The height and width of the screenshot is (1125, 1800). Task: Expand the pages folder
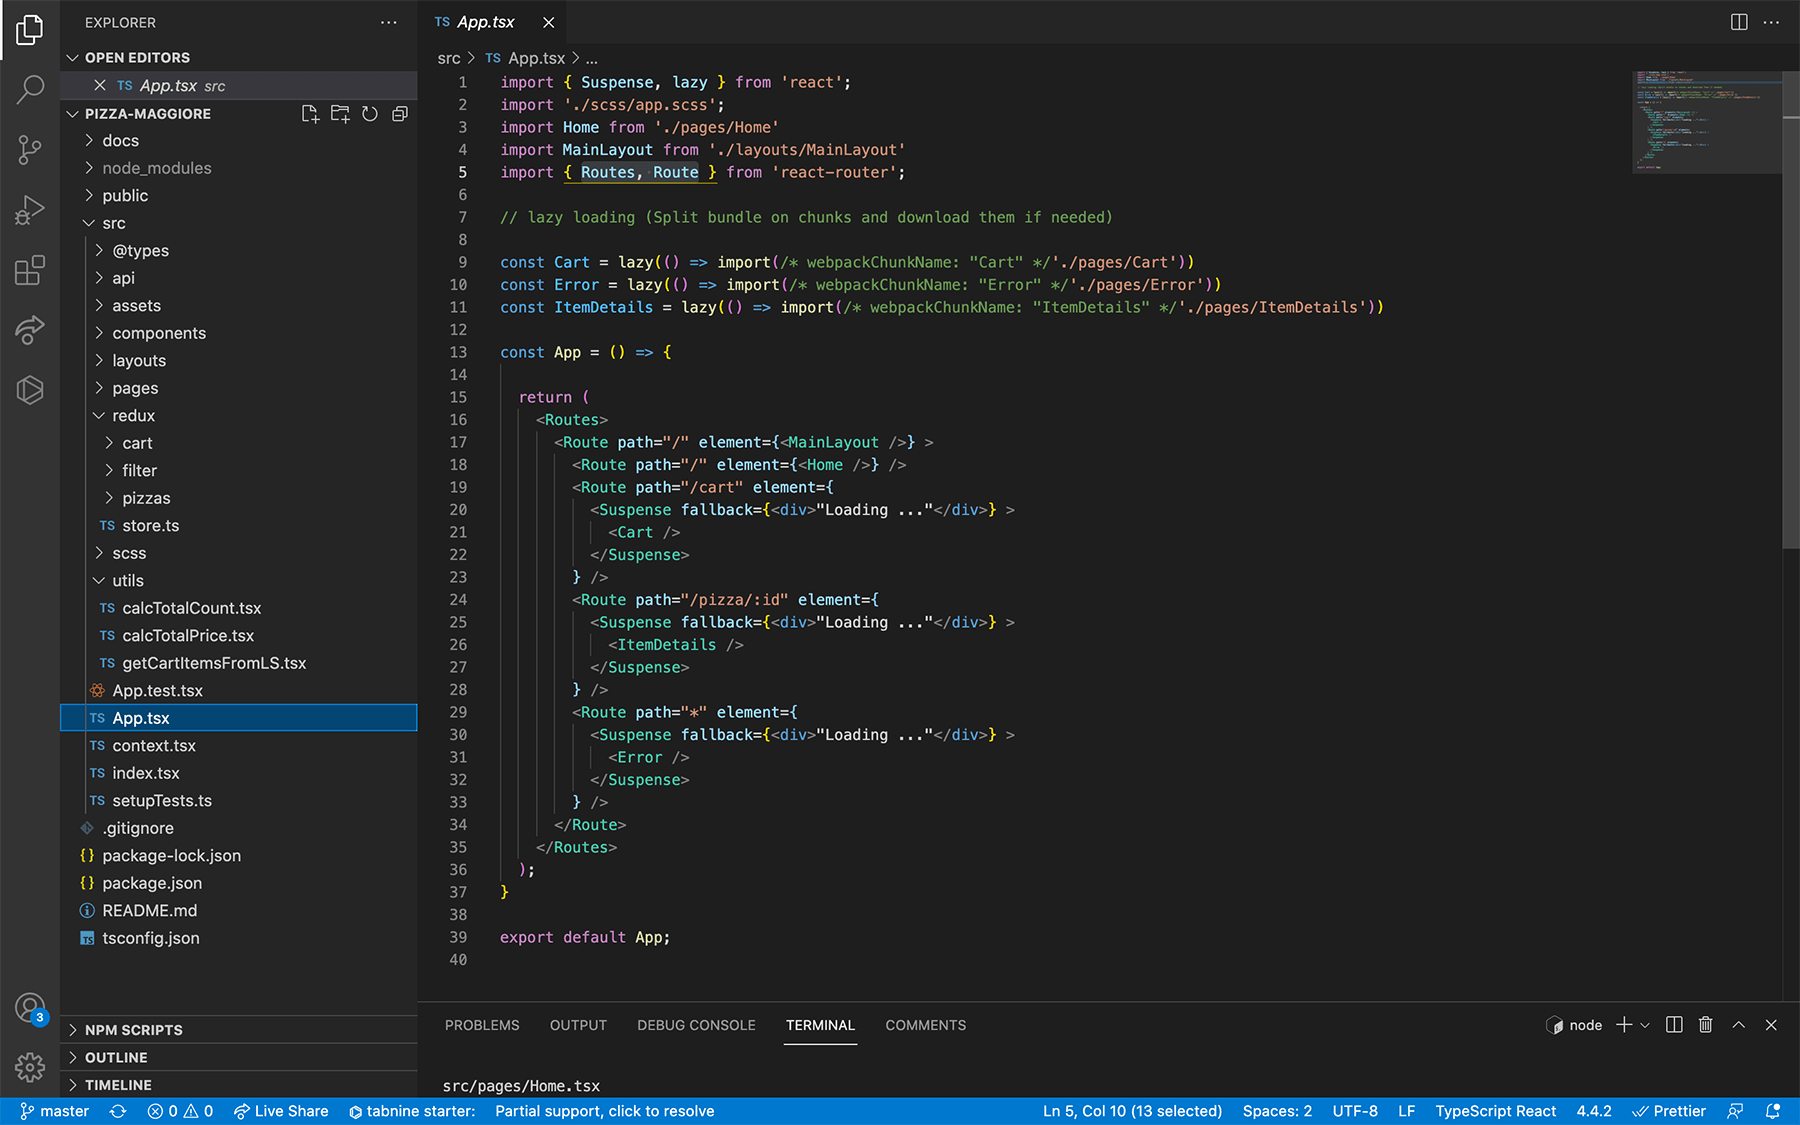(x=238, y=388)
